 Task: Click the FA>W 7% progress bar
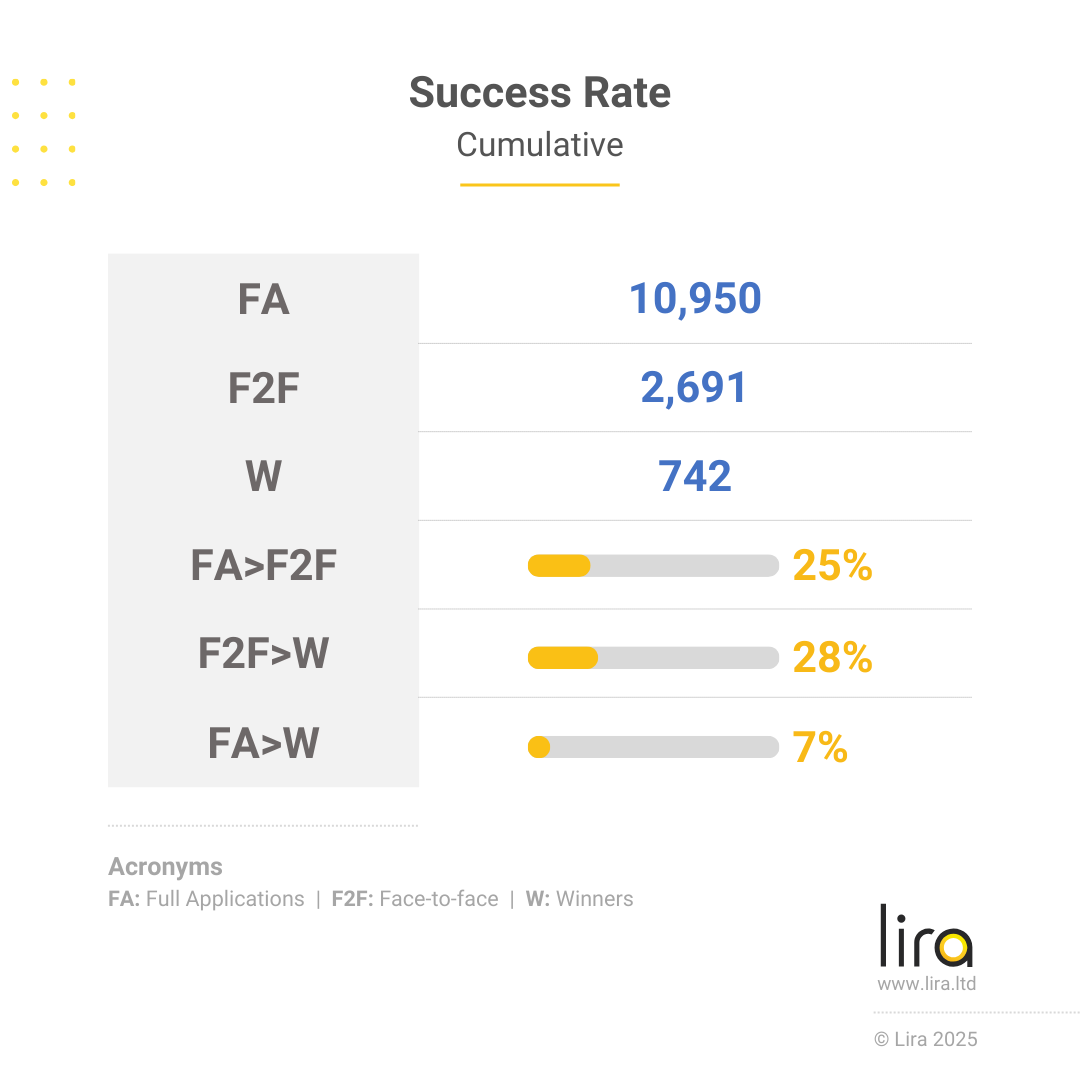coord(653,747)
